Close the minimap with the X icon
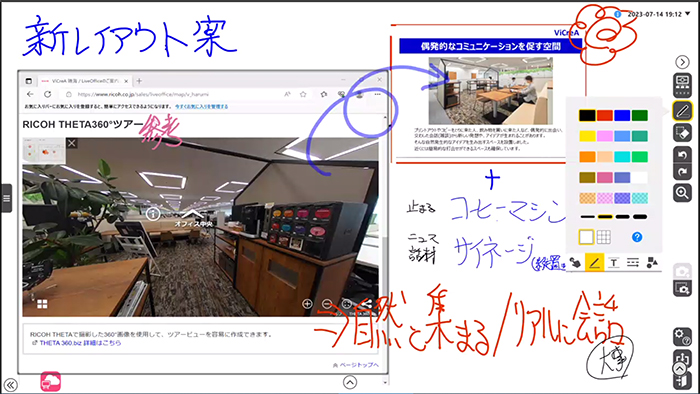700x394 pixels. (72, 143)
